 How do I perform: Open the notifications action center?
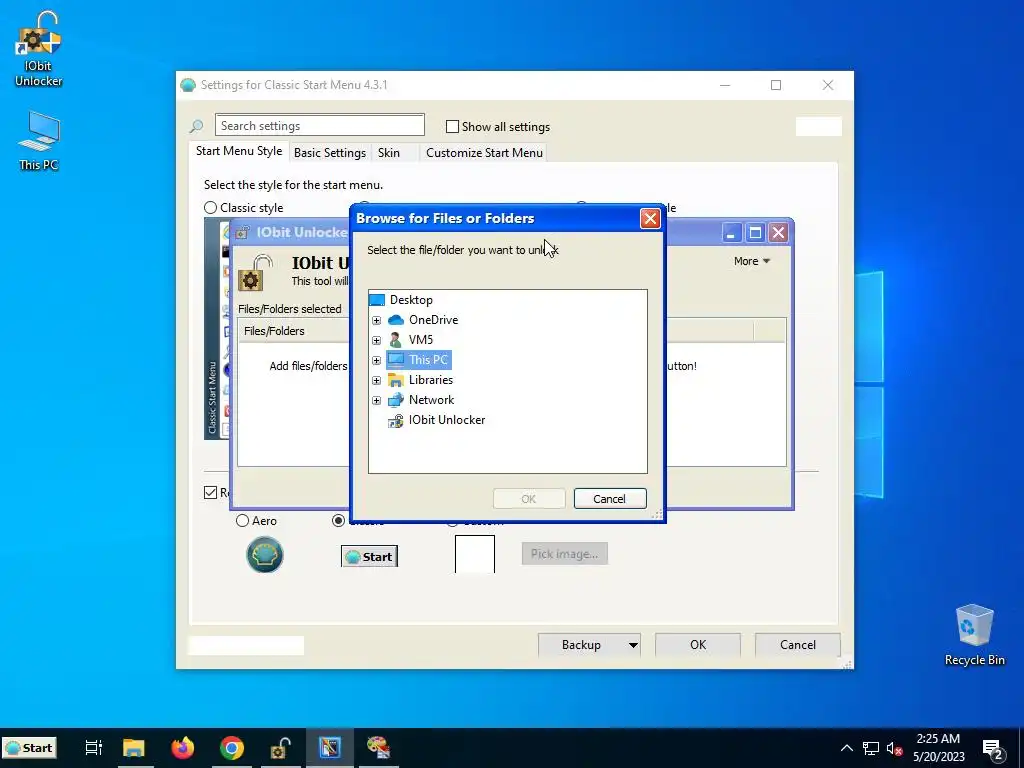[992, 748]
